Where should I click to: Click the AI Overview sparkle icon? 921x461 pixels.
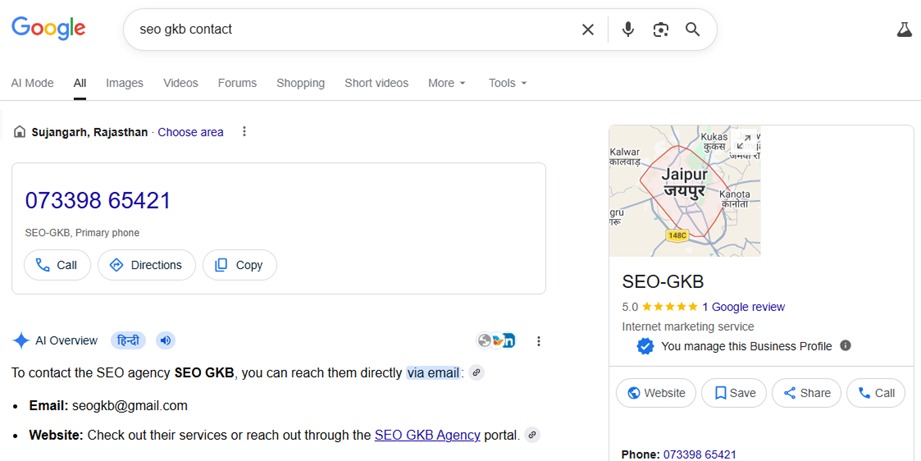pyautogui.click(x=21, y=341)
